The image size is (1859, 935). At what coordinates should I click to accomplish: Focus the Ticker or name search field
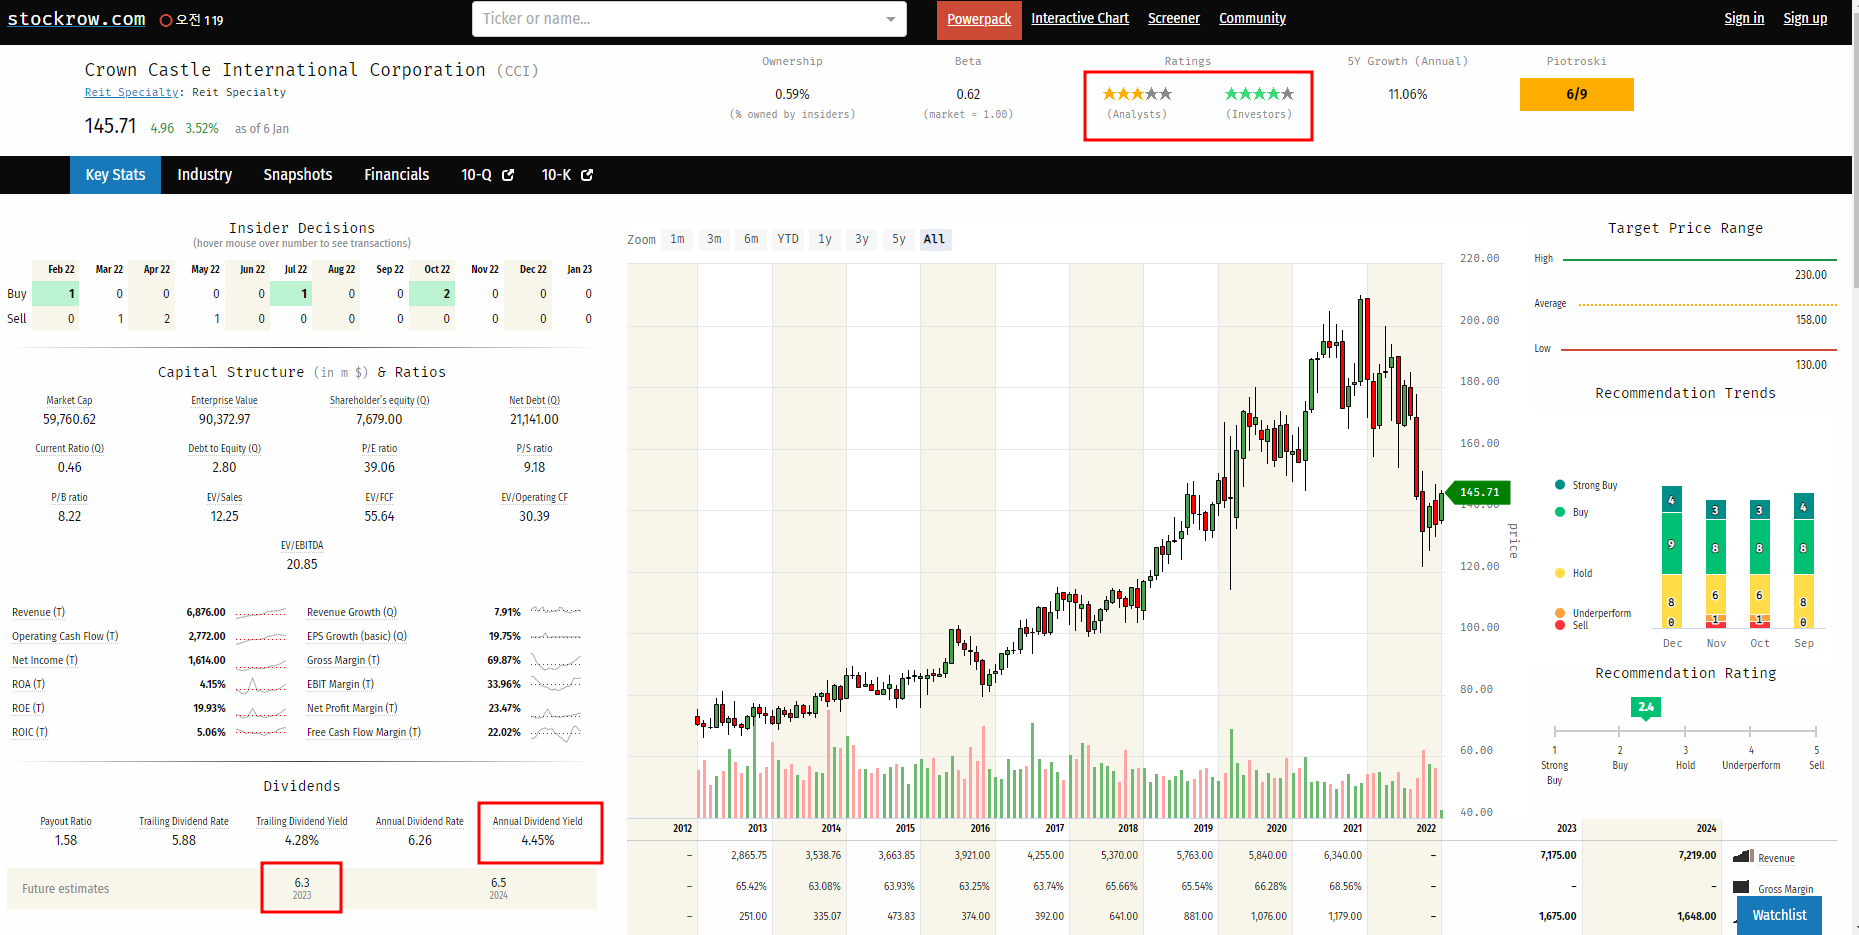point(689,19)
